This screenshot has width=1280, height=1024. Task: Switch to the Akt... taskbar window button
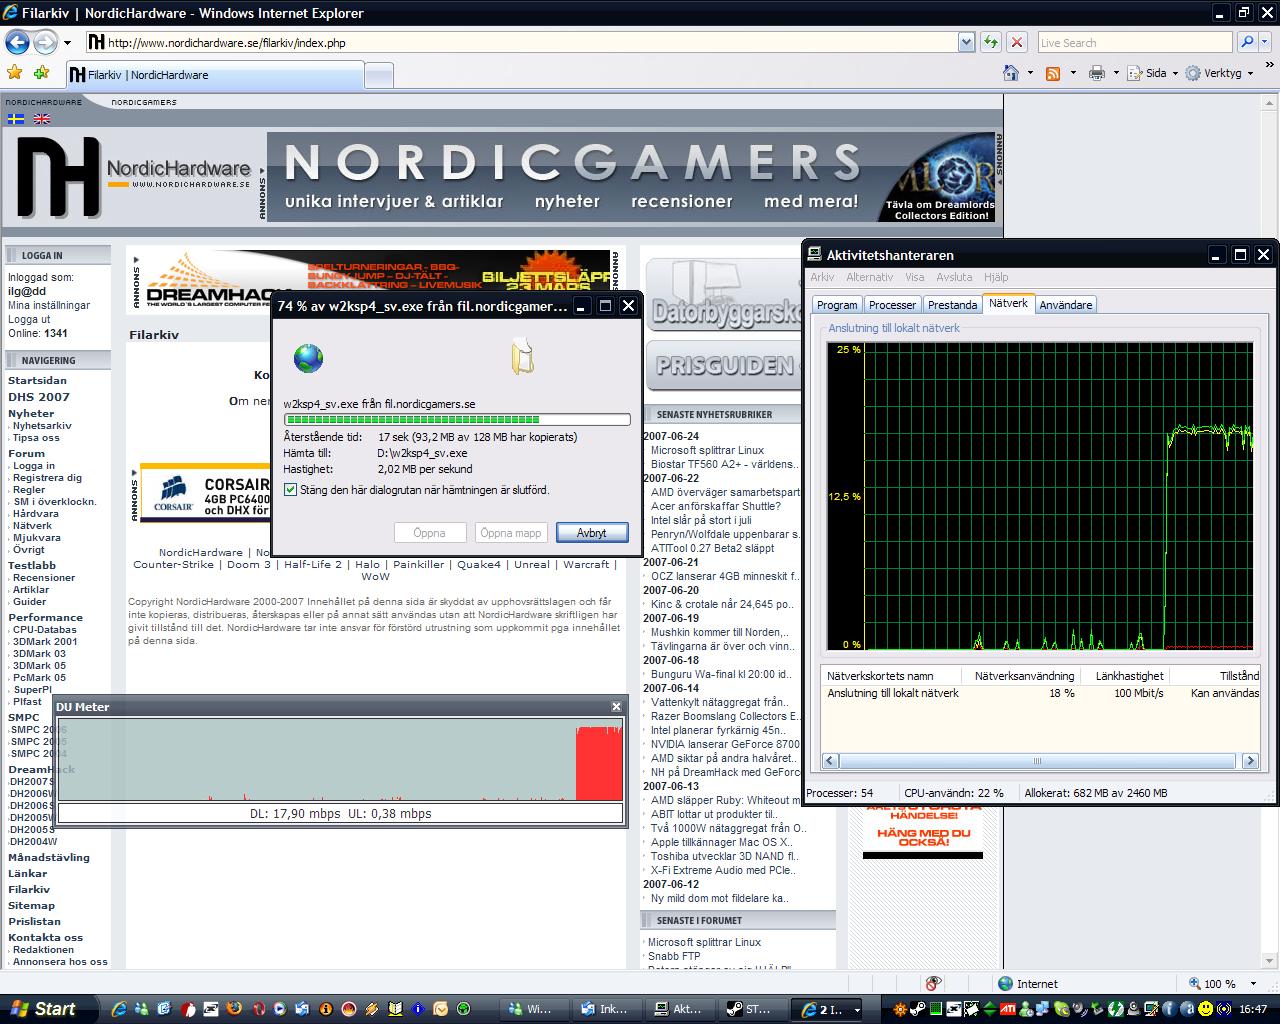[677, 1009]
